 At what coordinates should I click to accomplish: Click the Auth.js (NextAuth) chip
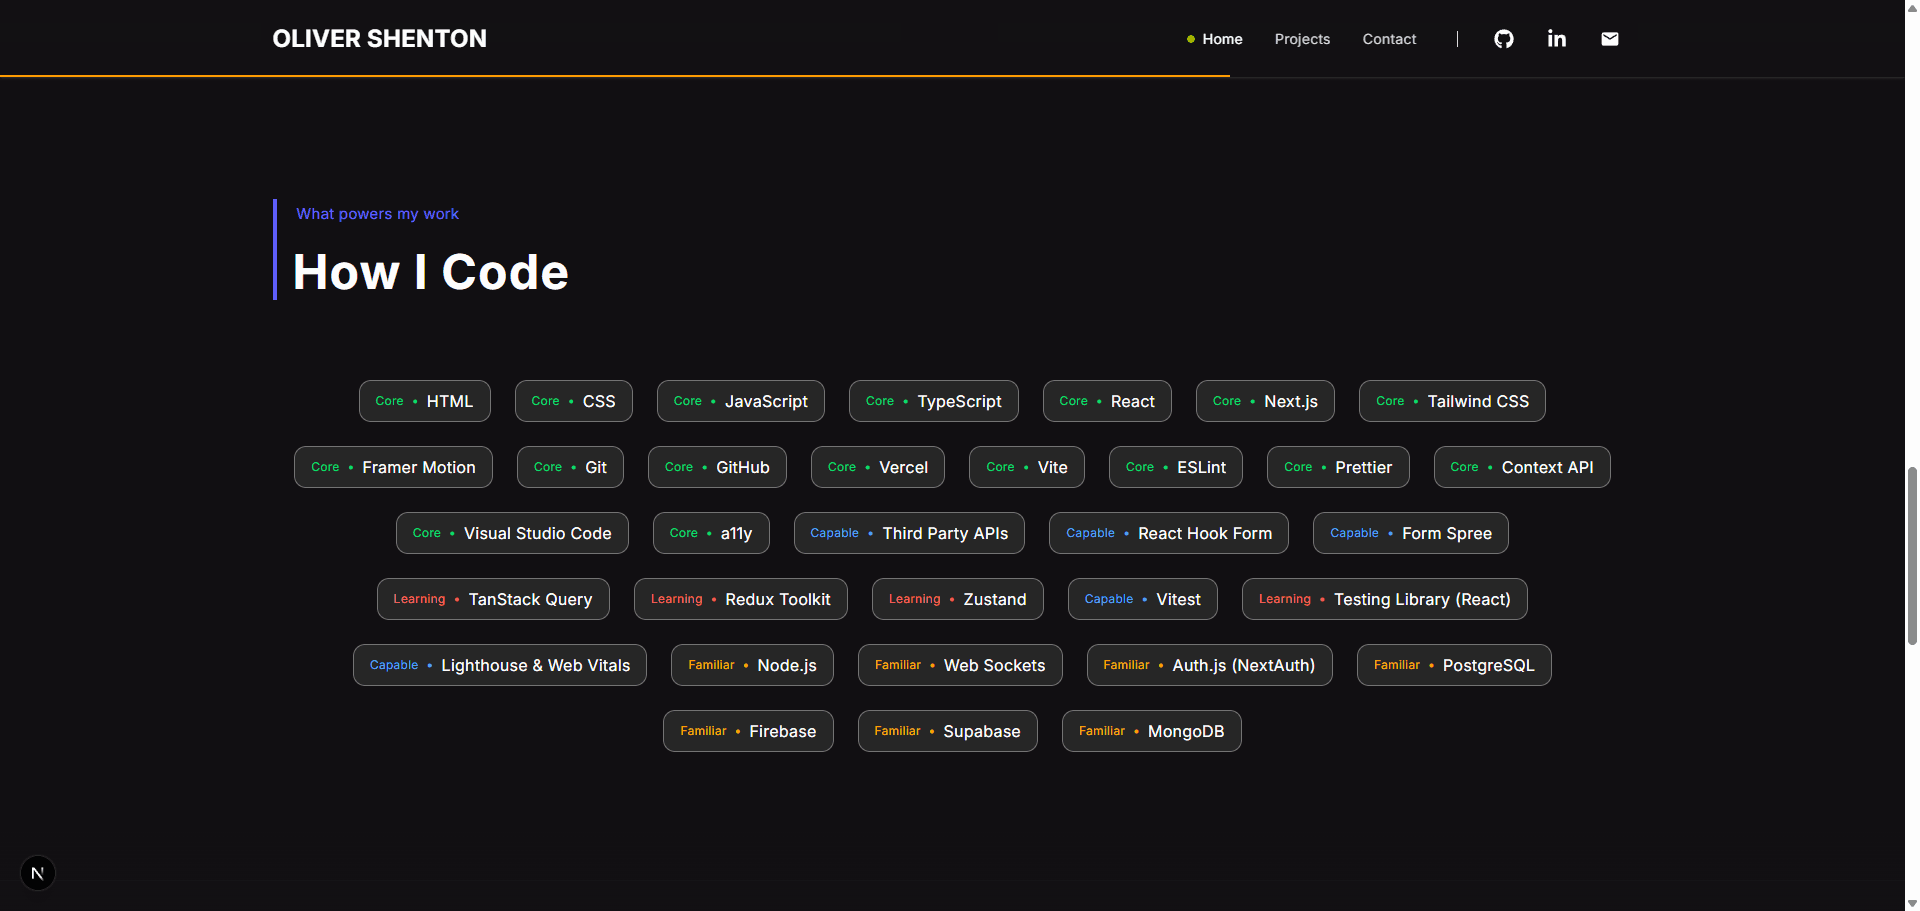(x=1210, y=665)
